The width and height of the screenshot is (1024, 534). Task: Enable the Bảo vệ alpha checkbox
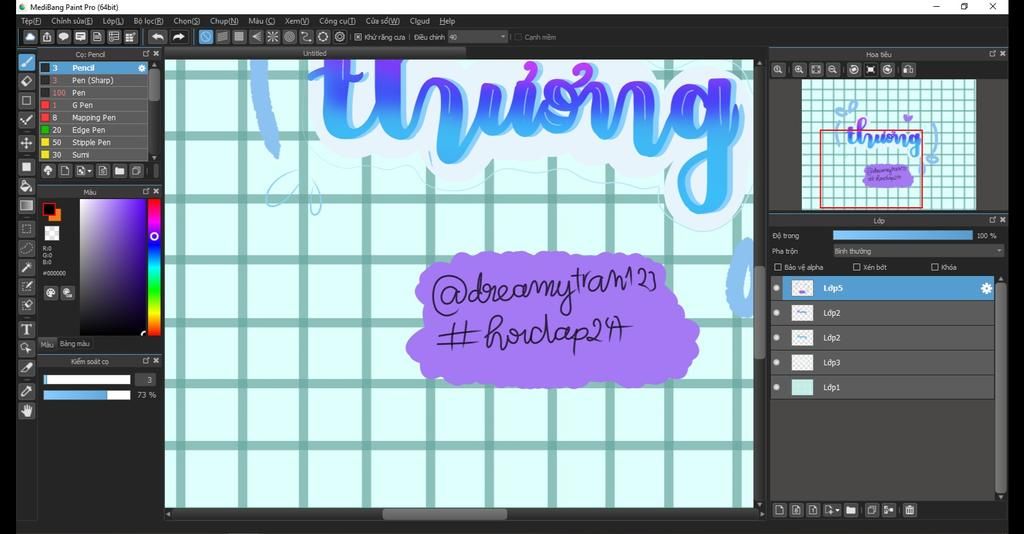(x=778, y=267)
